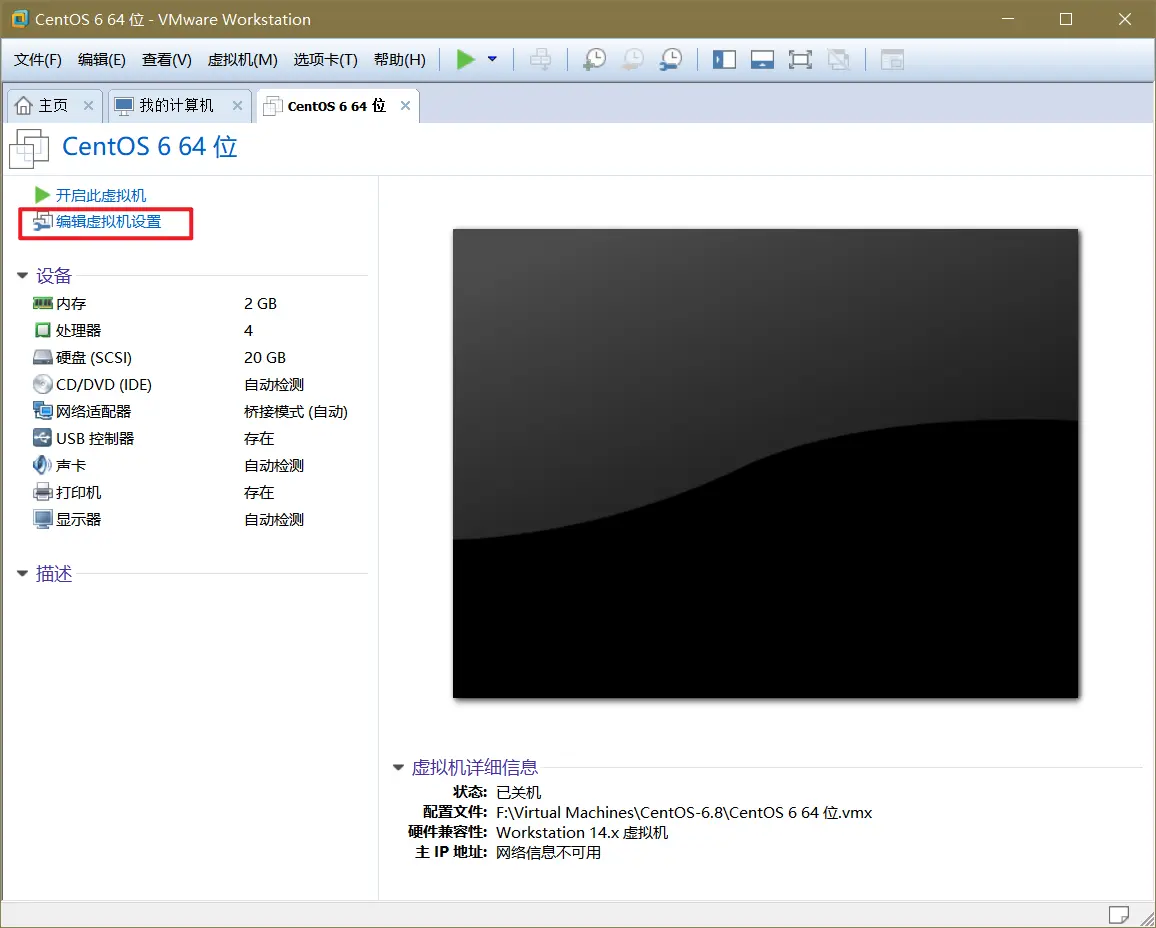1156x928 pixels.
Task: Click the 已关机 status value
Action: (519, 792)
